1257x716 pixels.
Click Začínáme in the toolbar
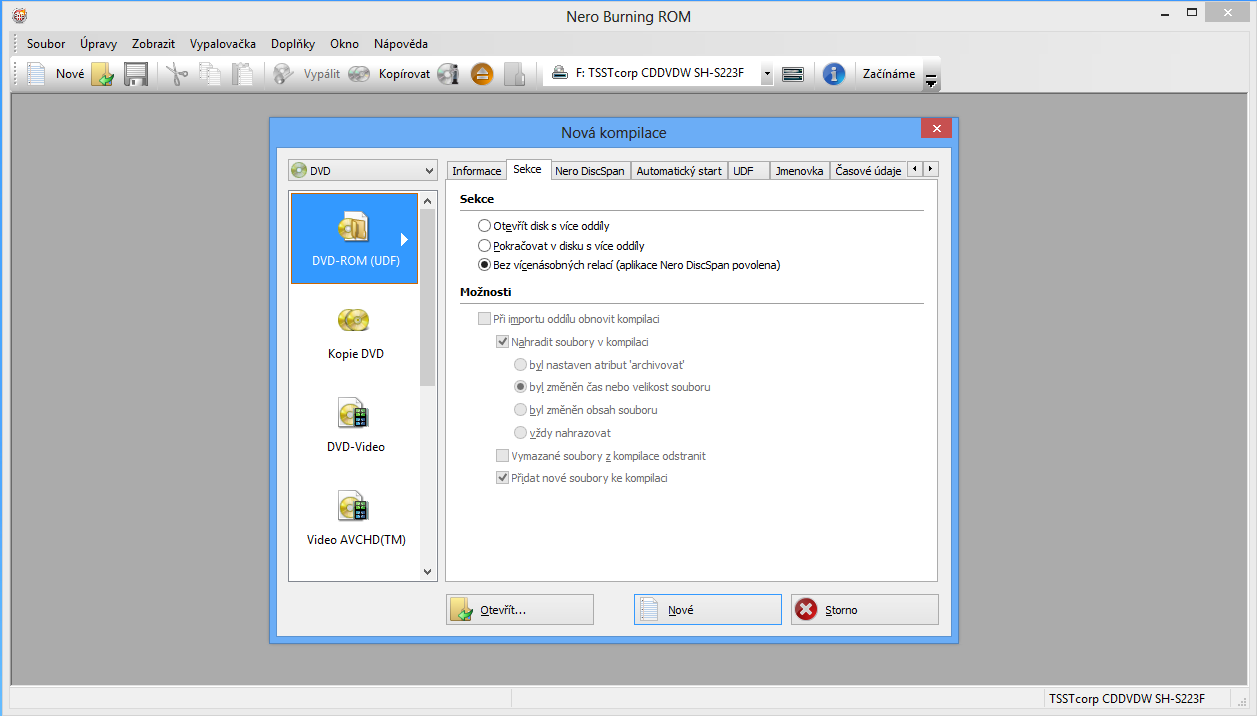pos(889,74)
